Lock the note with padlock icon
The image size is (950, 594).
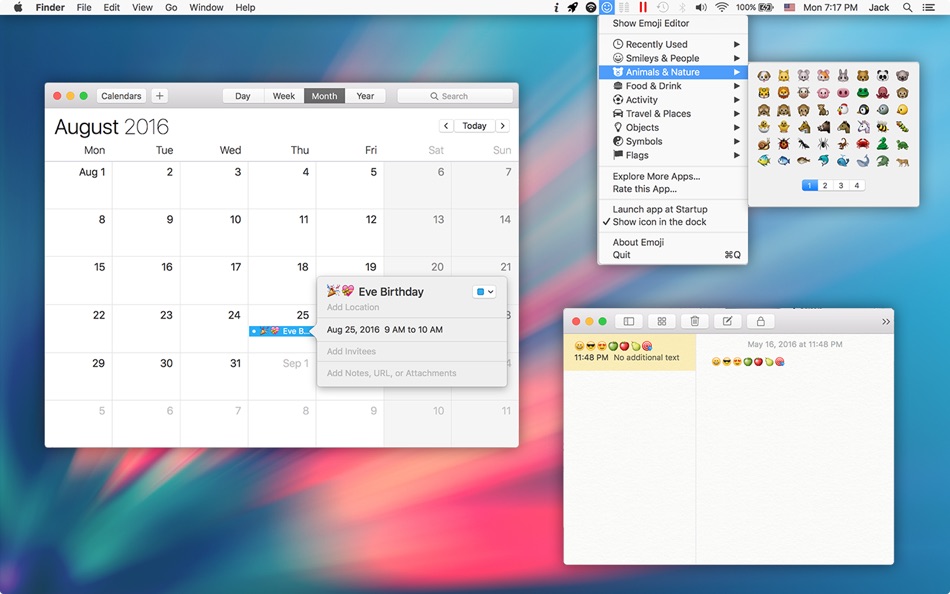[760, 321]
